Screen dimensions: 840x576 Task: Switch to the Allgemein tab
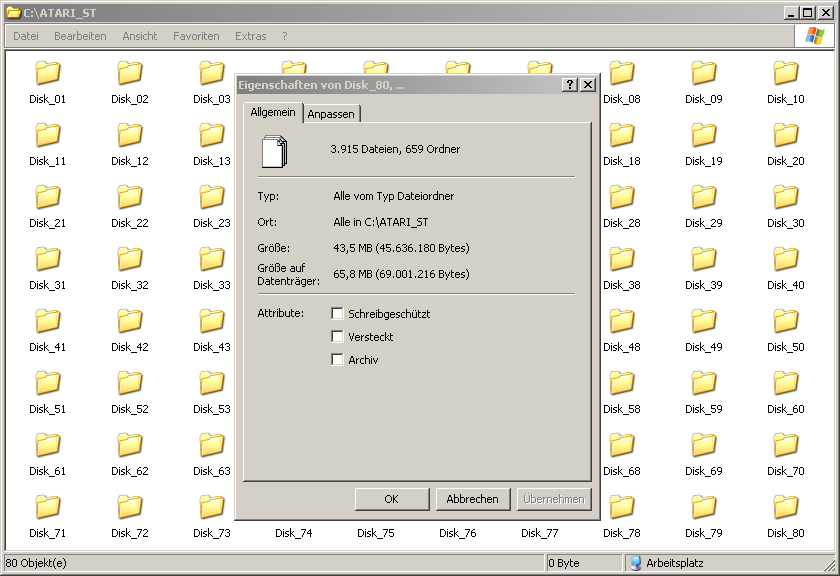(273, 112)
